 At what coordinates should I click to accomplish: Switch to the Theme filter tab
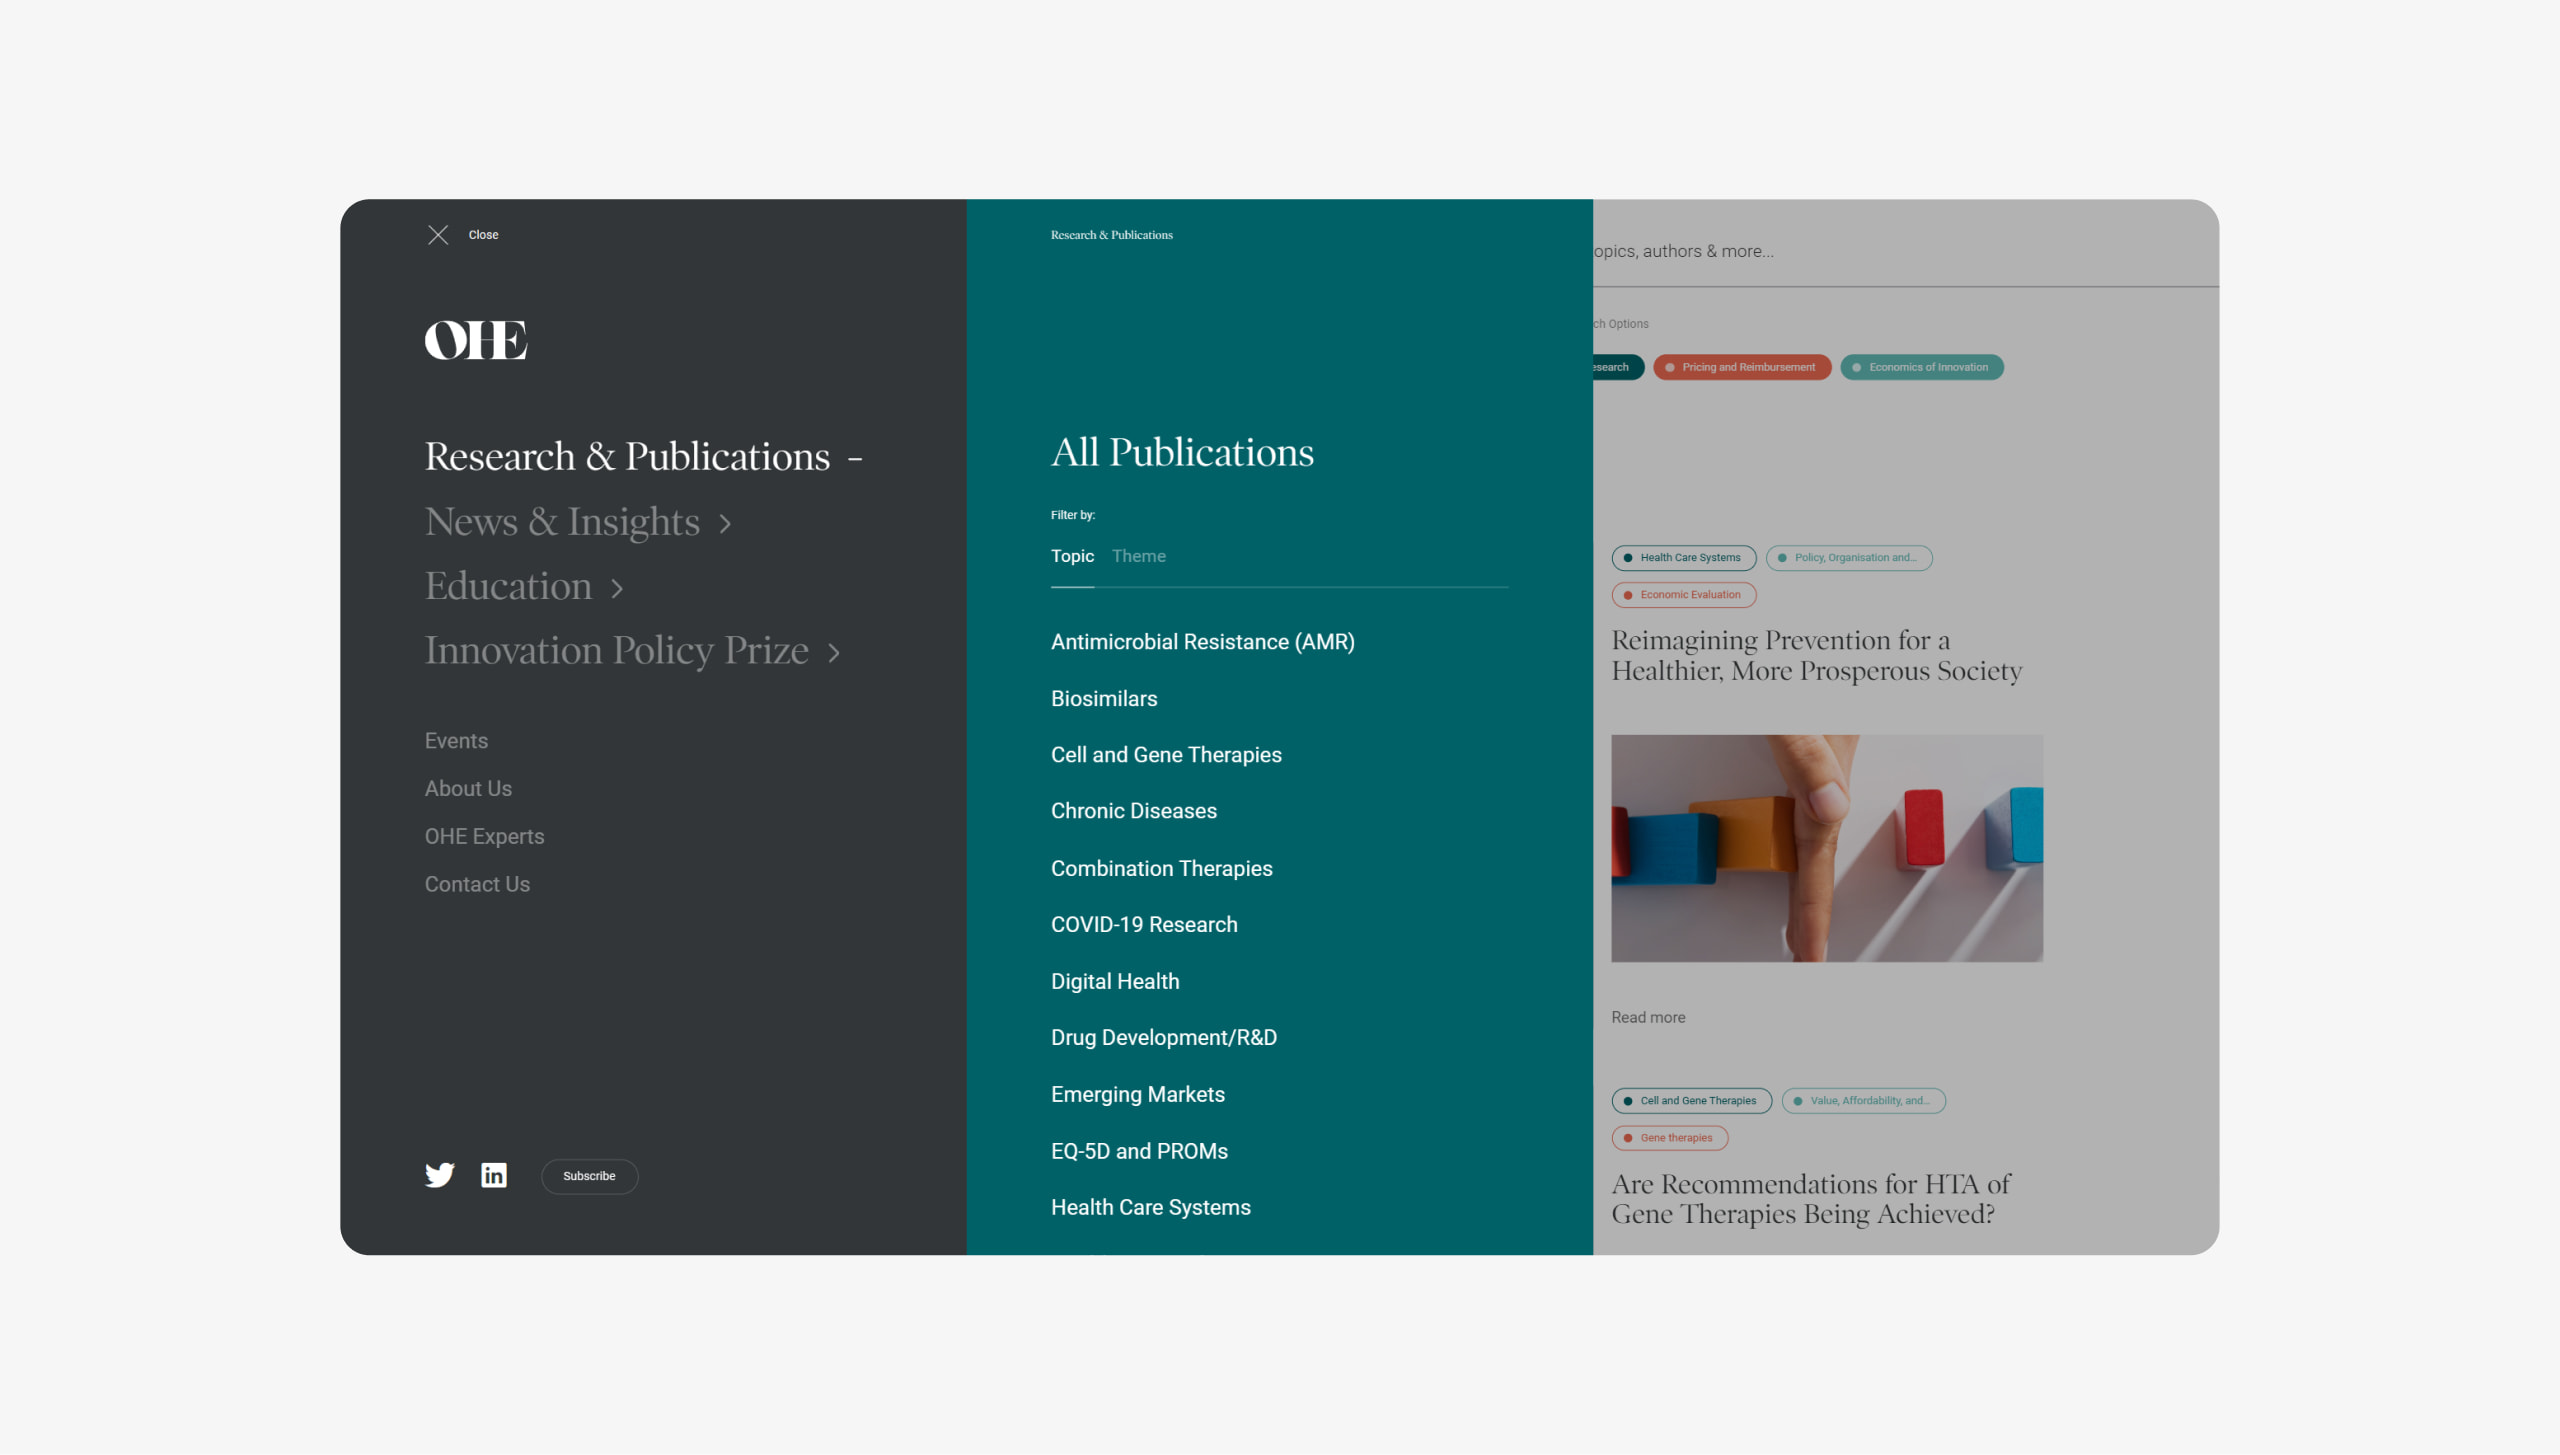coord(1138,556)
